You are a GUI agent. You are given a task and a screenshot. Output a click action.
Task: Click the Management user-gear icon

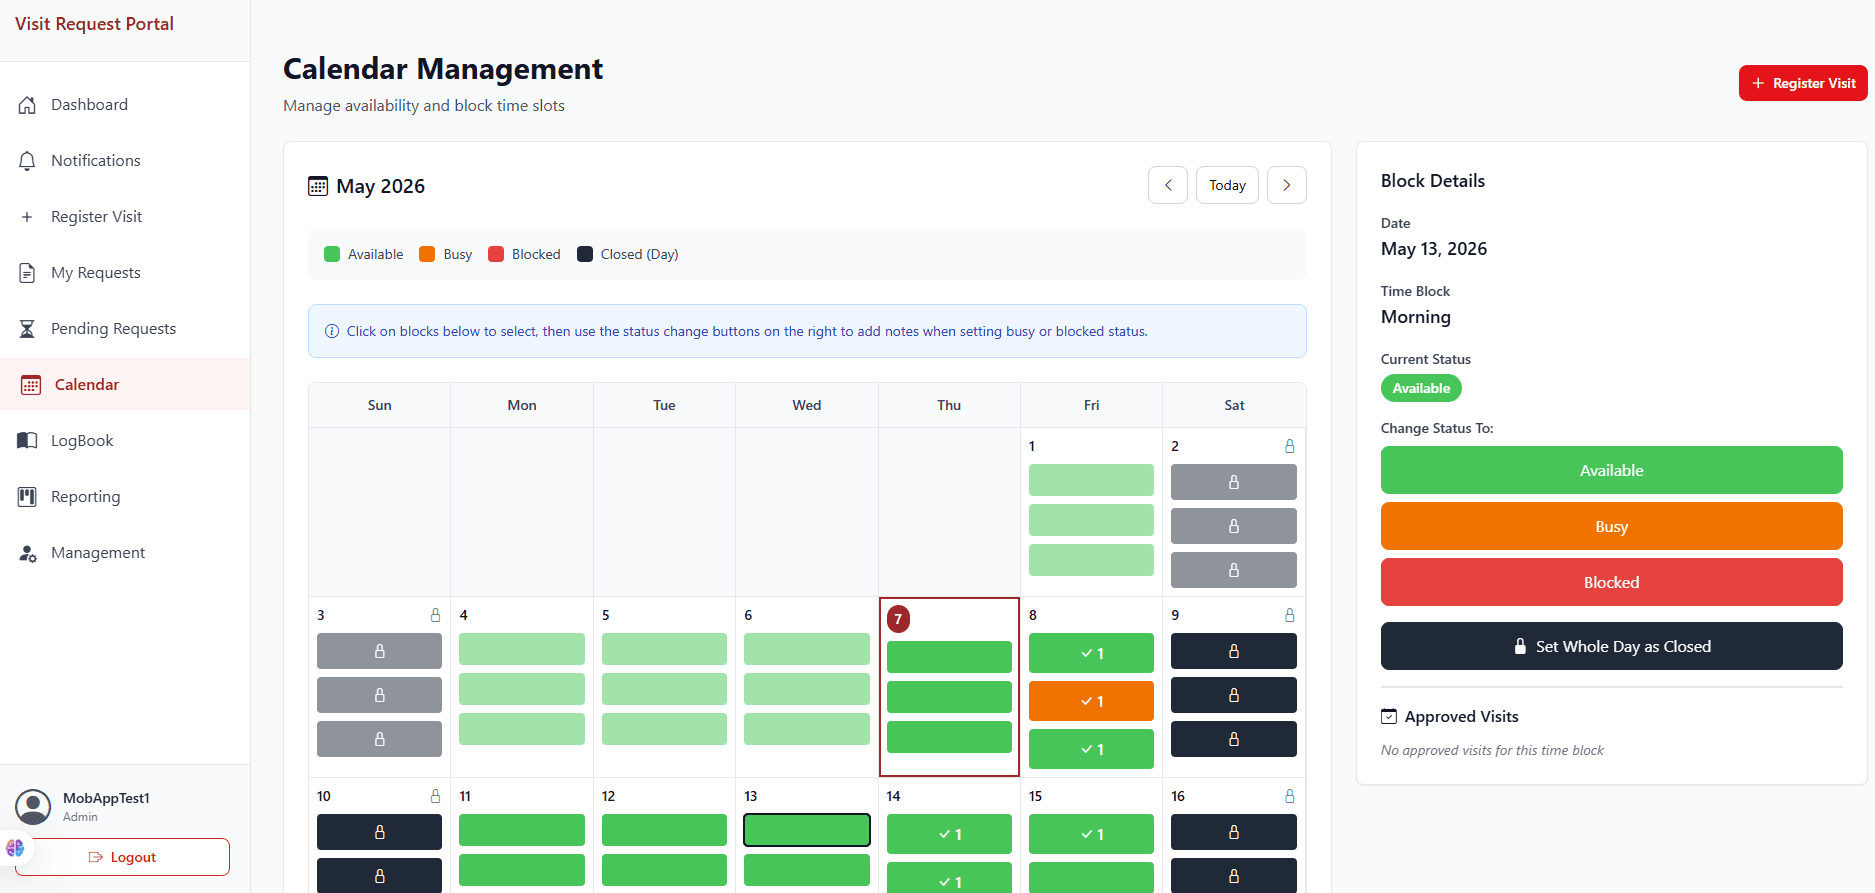point(28,553)
